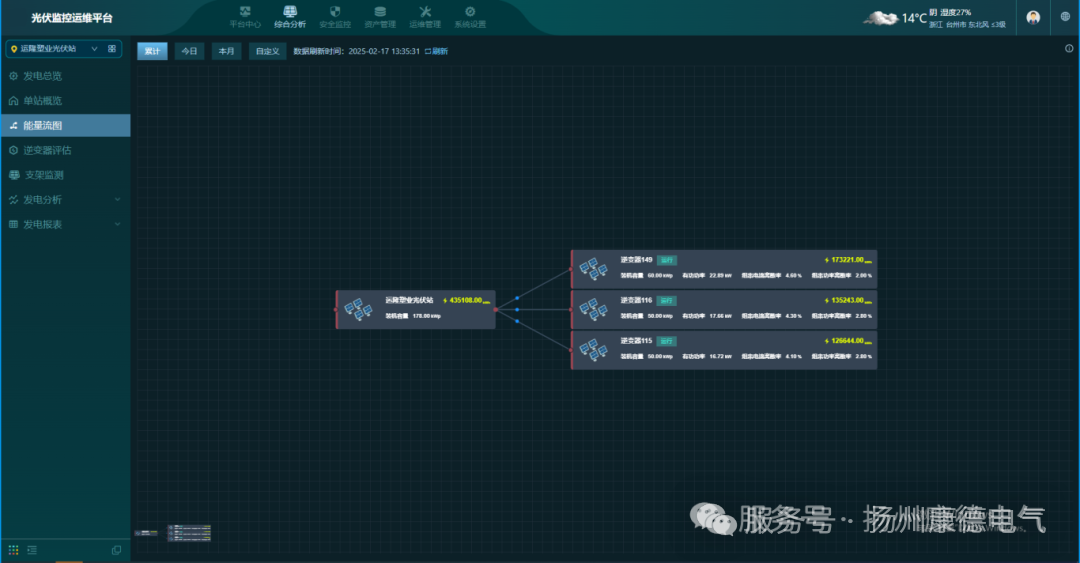Click the globe language icon

(x=1065, y=17)
